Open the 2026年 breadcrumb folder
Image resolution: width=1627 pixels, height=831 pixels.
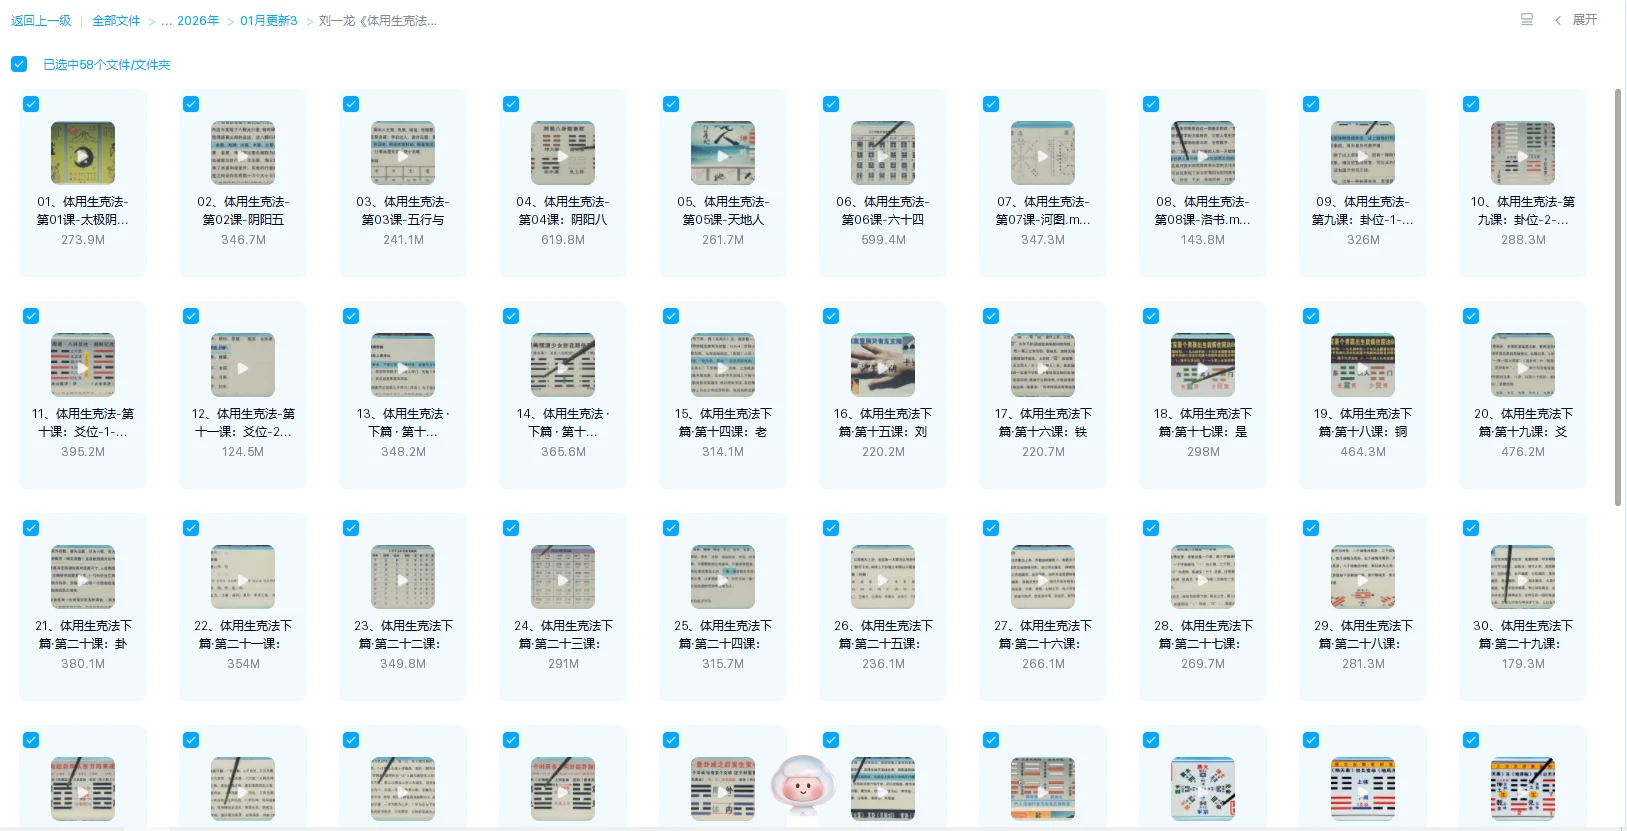tap(197, 20)
